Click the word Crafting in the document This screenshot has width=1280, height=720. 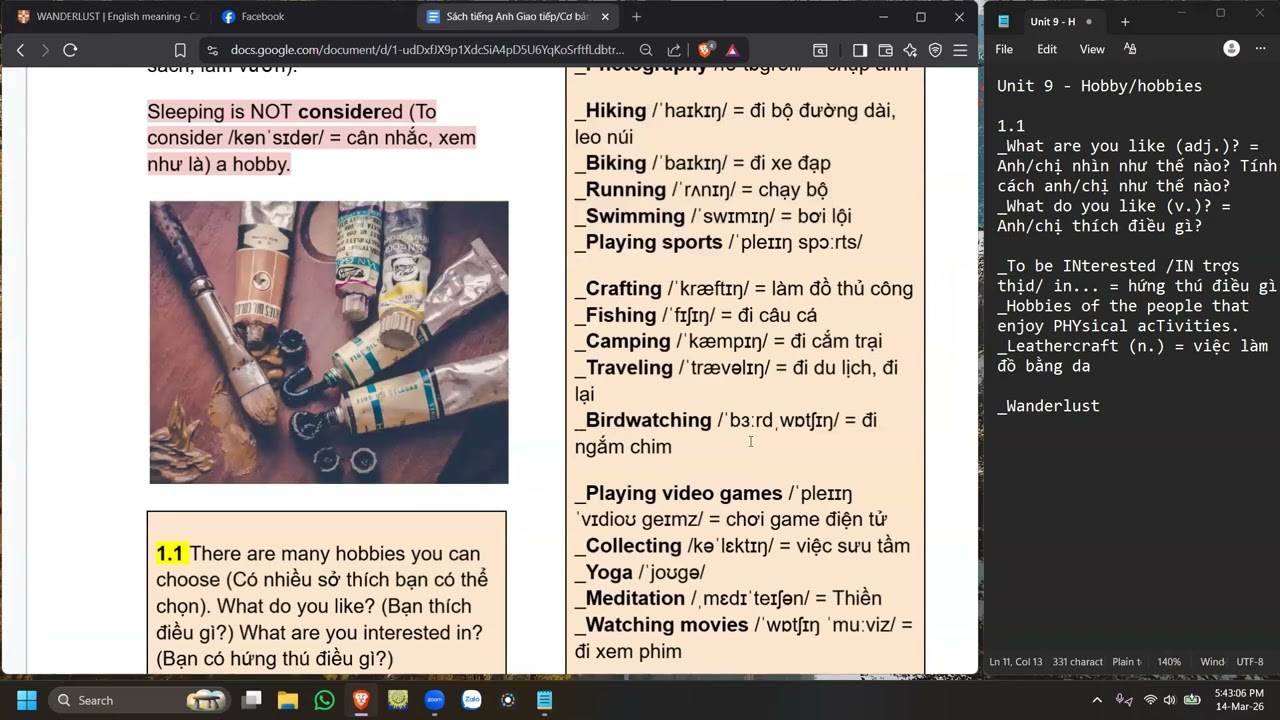(624, 289)
